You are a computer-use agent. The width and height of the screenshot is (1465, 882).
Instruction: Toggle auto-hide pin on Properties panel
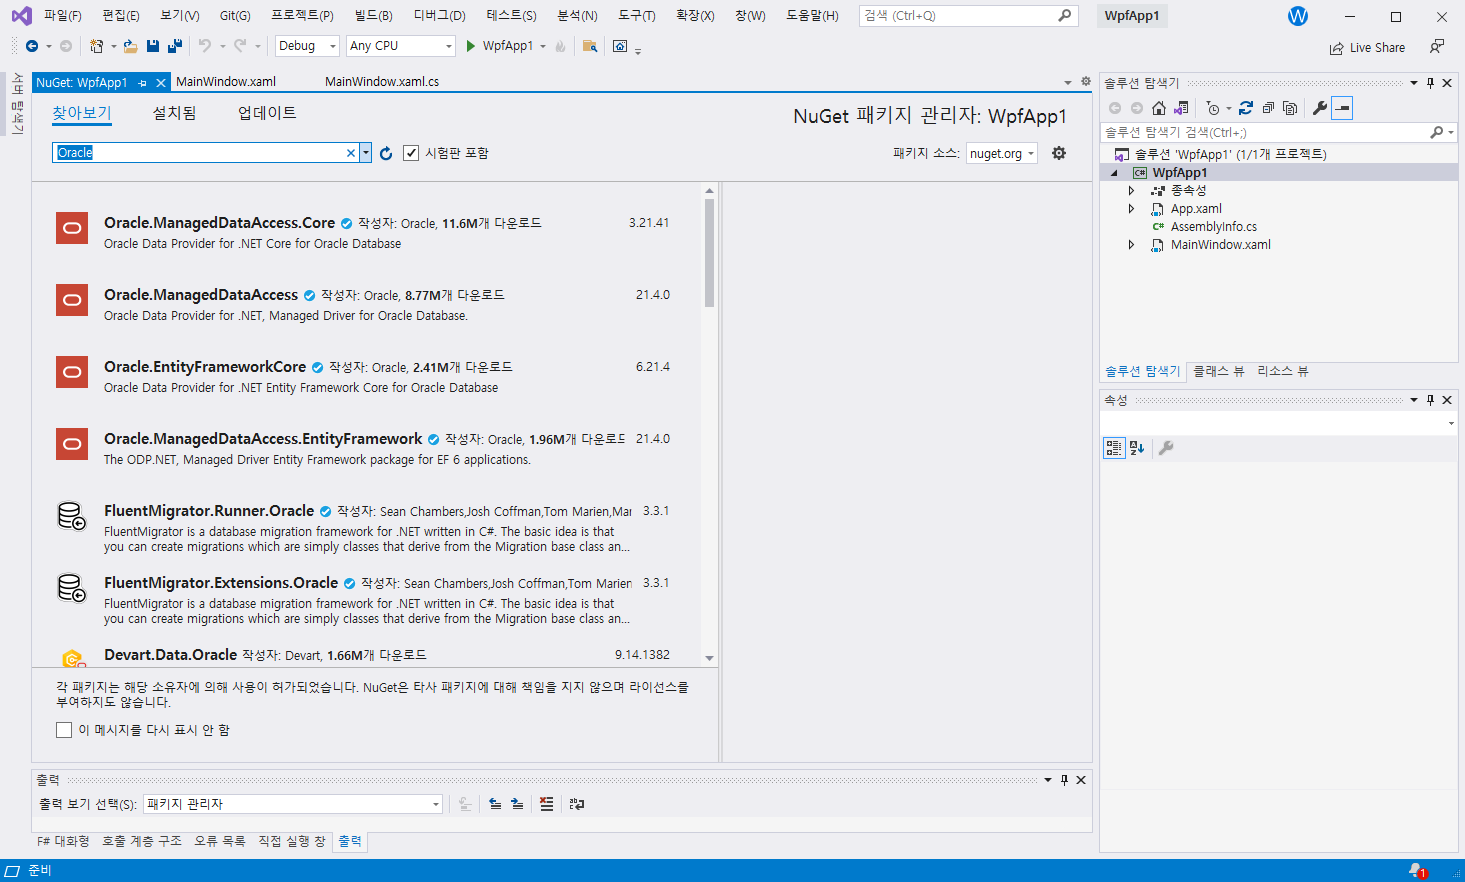tap(1430, 400)
